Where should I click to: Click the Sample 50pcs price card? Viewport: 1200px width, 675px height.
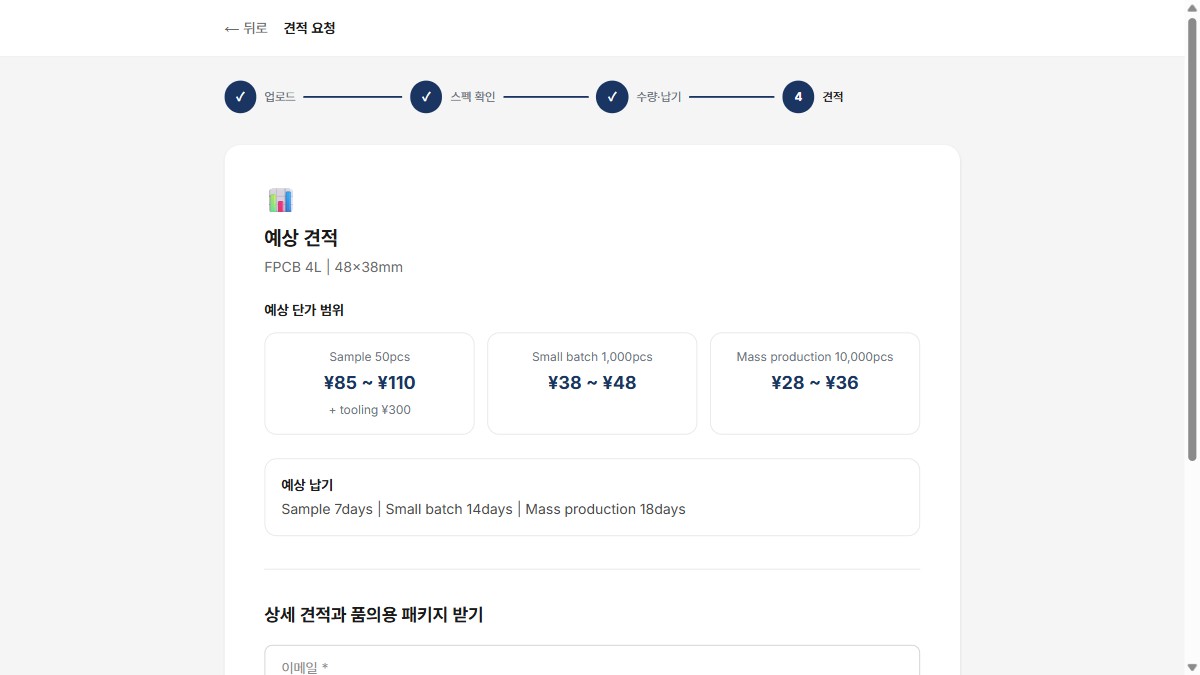pos(369,383)
